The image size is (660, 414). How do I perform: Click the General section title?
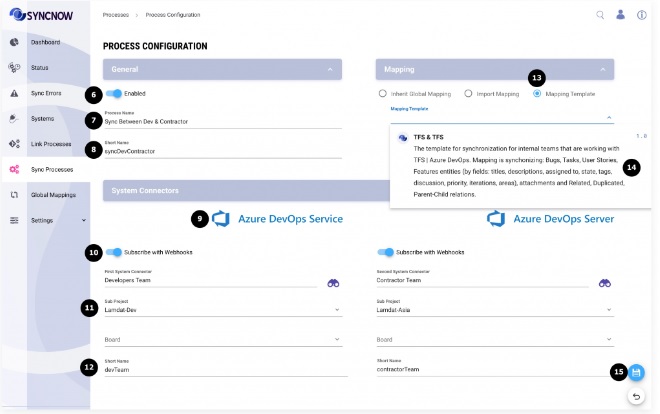(x=125, y=69)
